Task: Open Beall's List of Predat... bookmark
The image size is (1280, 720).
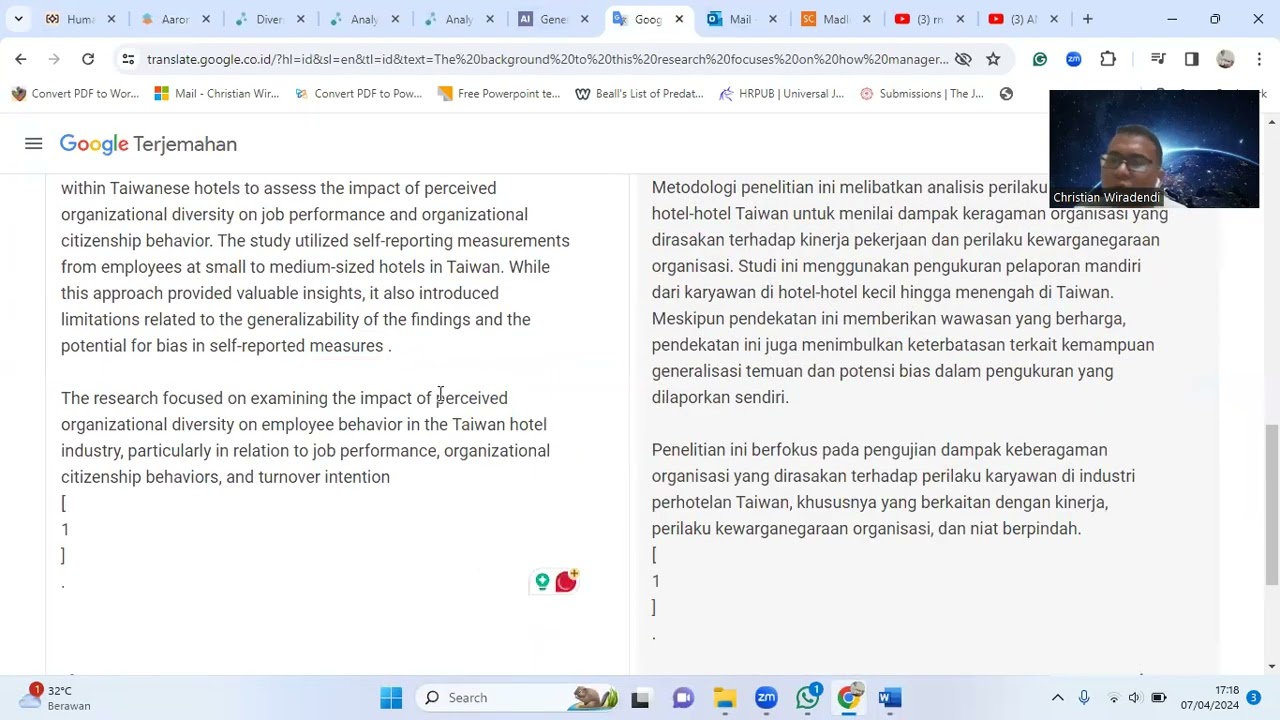Action: [x=639, y=93]
